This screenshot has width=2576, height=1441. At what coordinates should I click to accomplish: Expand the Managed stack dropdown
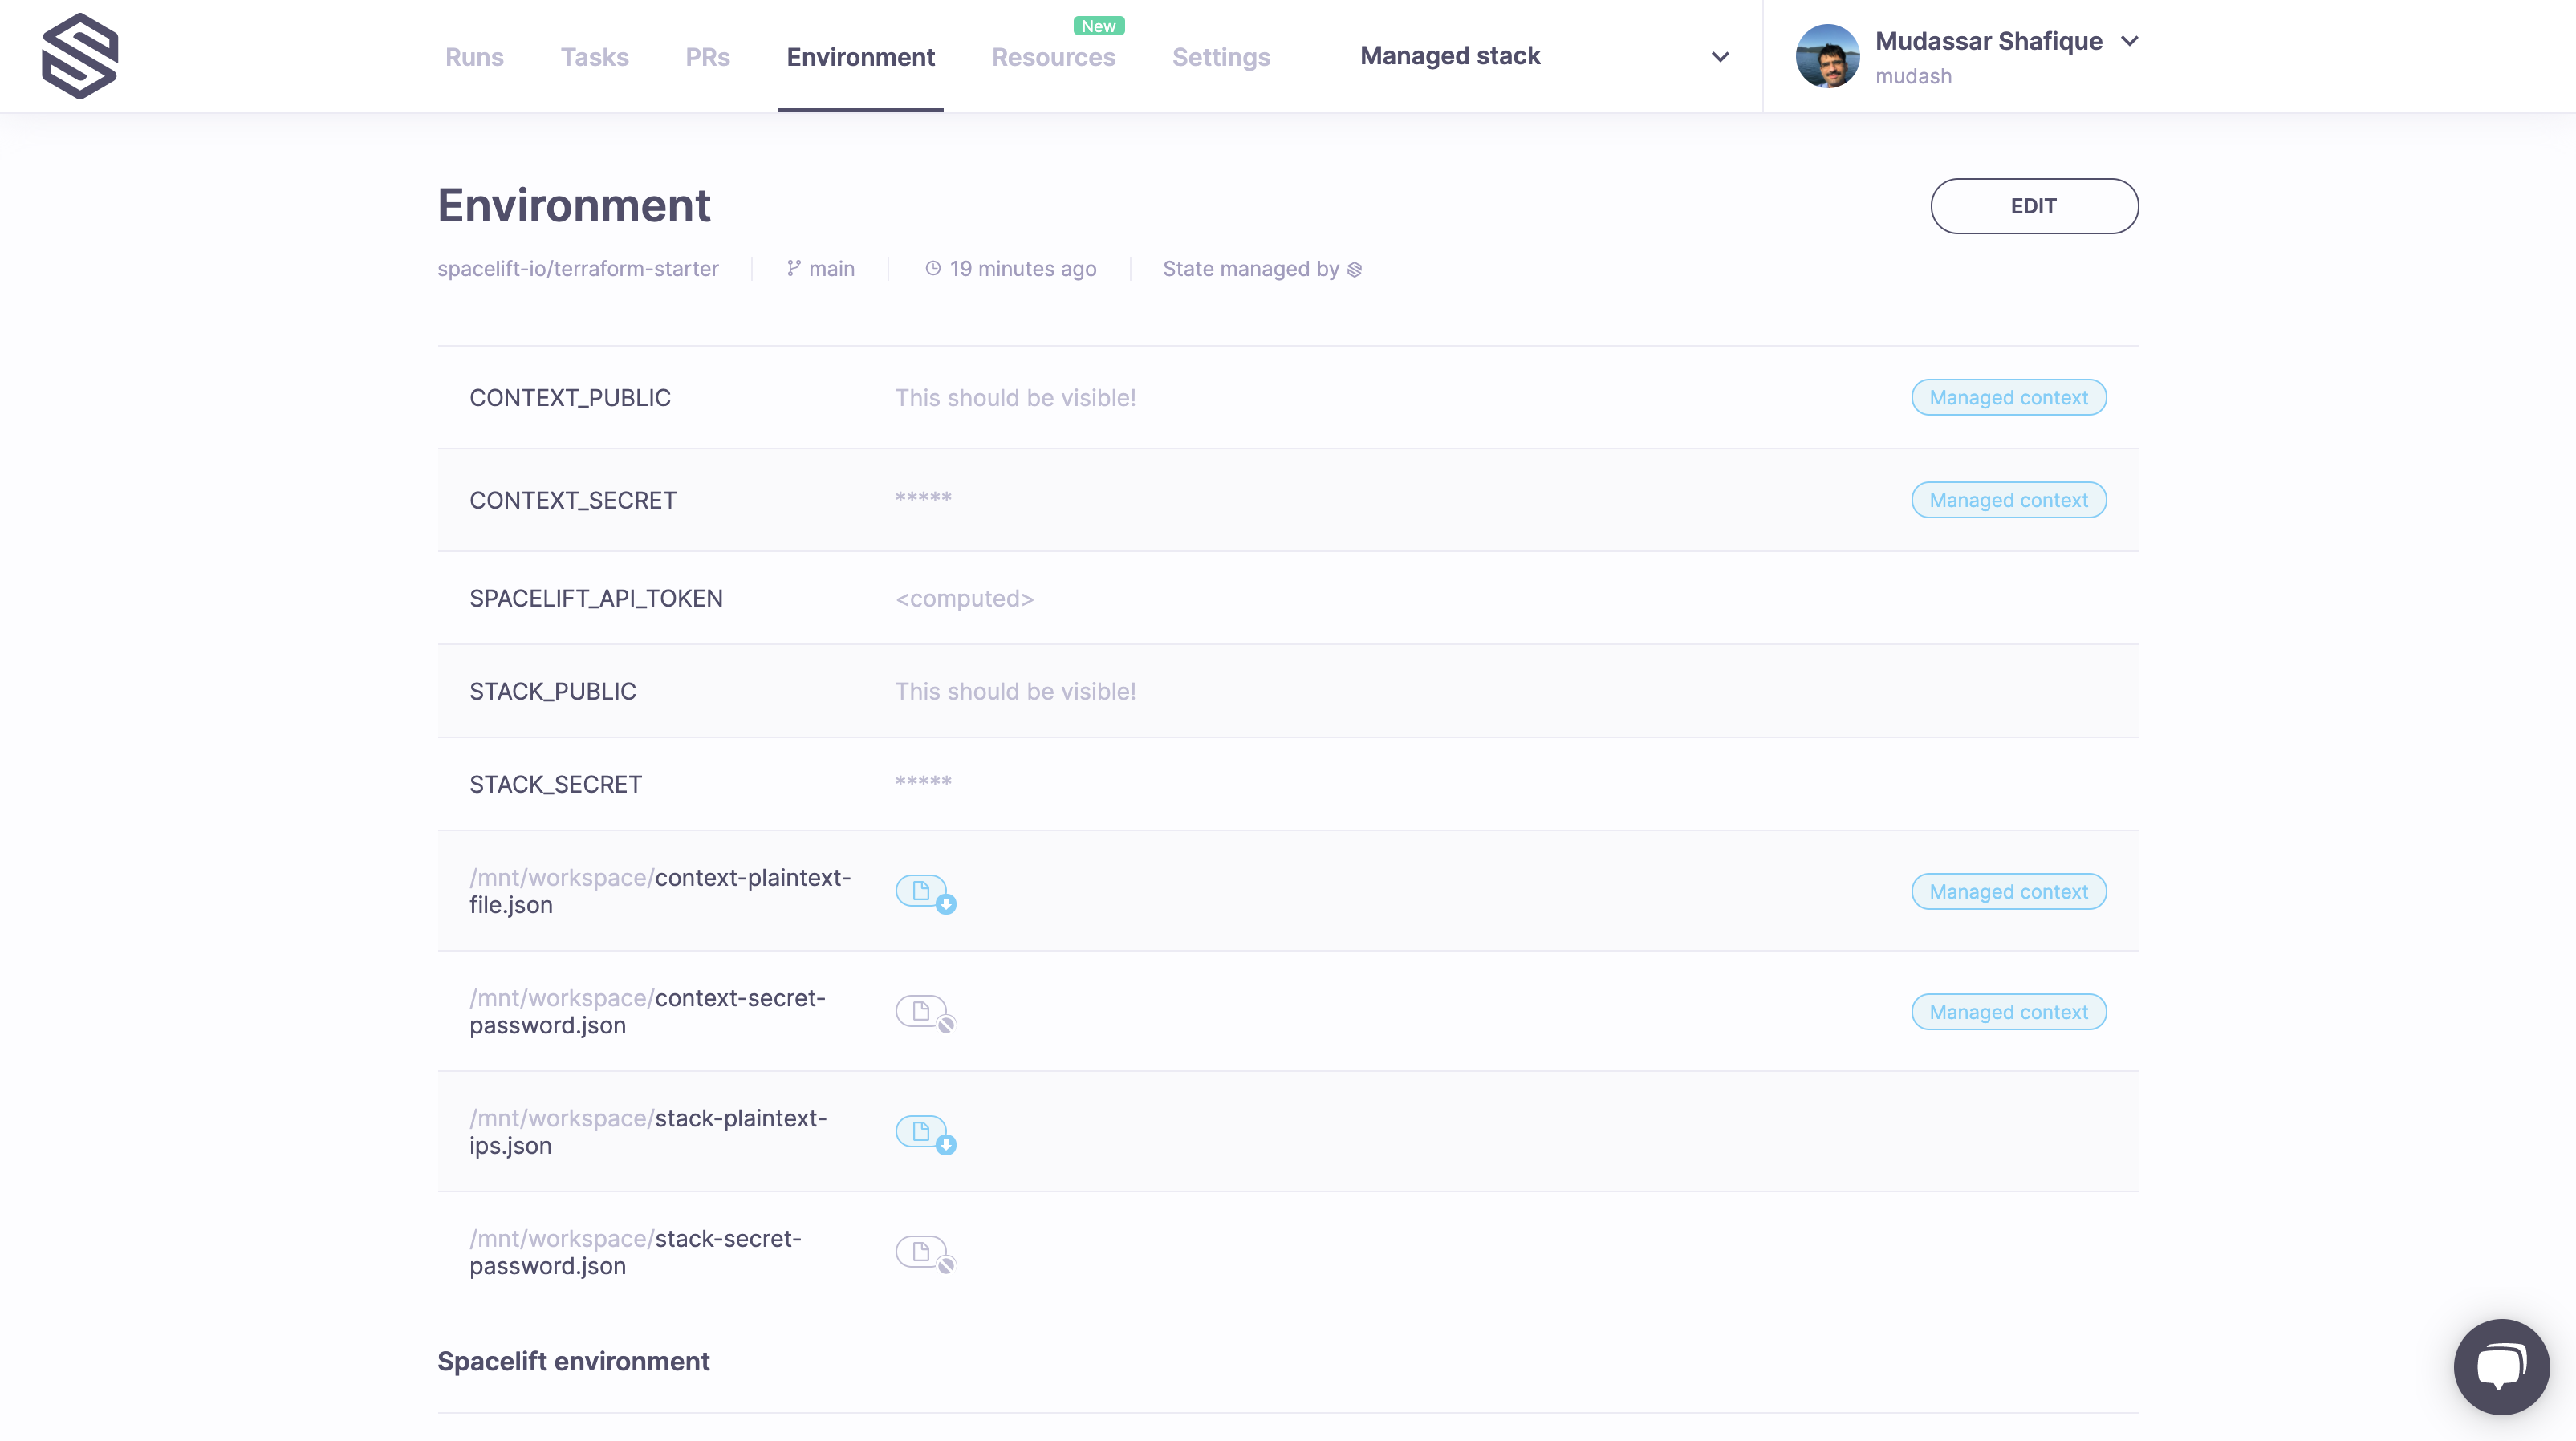pyautogui.click(x=1719, y=56)
